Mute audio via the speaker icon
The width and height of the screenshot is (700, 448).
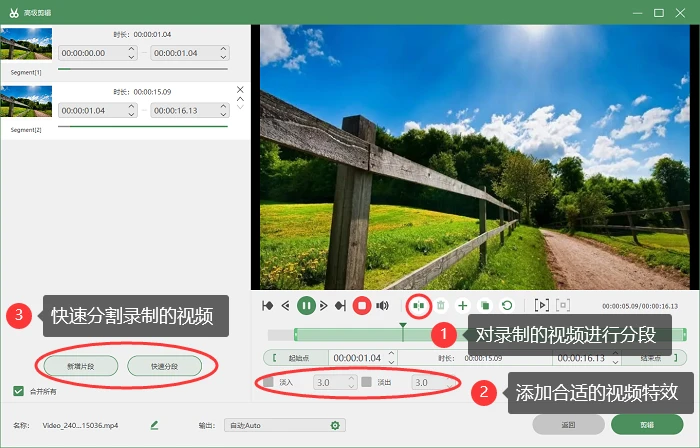click(x=382, y=306)
